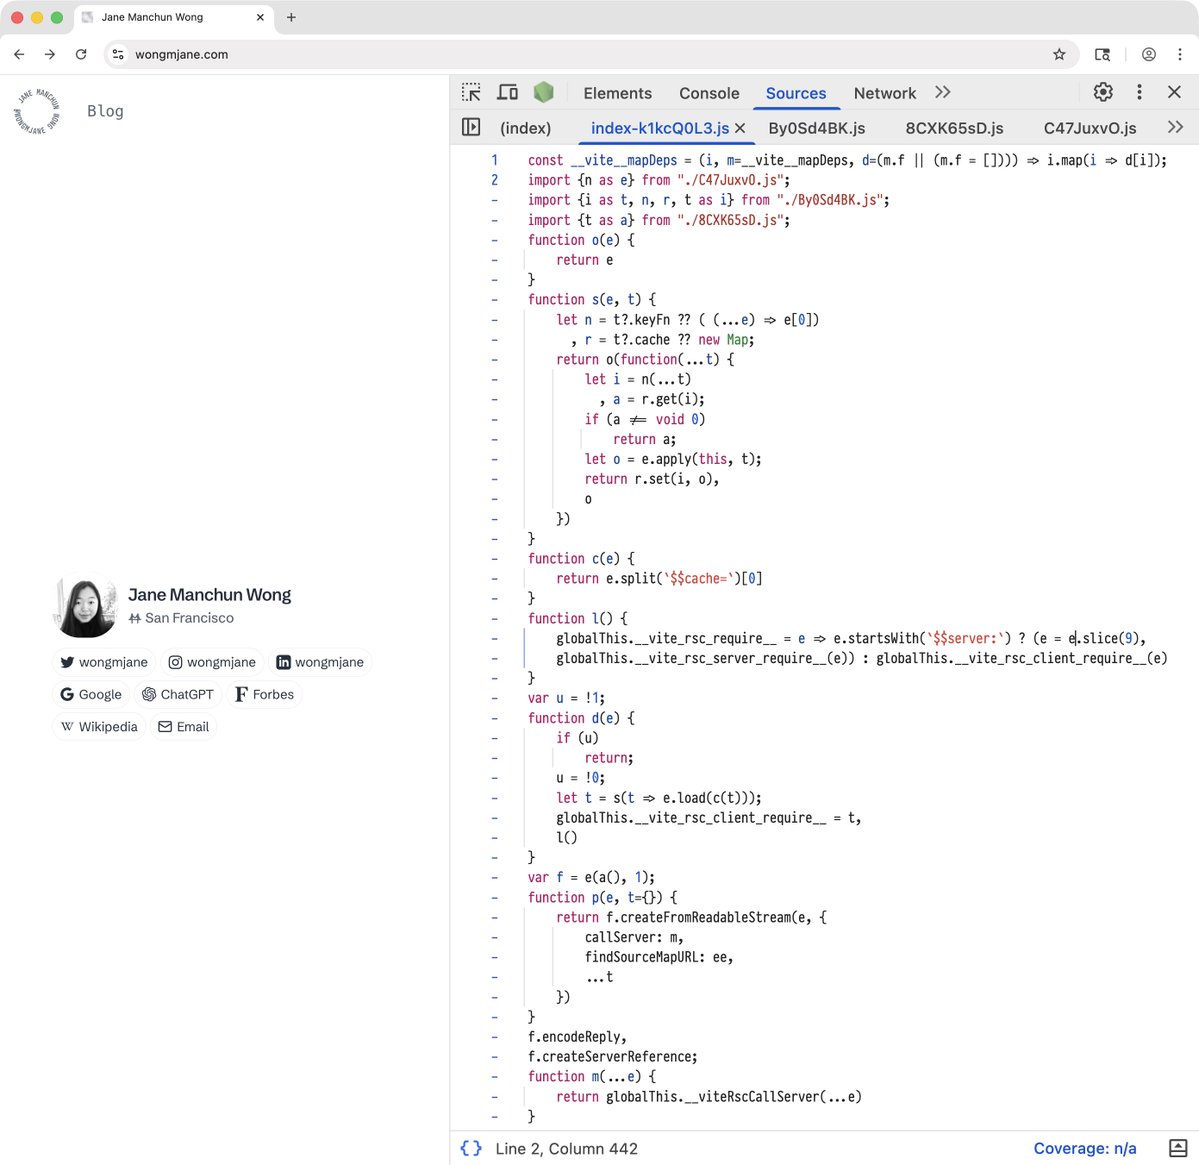Viewport: 1199px width, 1165px height.
Task: Go back in browser history
Action: tap(19, 54)
